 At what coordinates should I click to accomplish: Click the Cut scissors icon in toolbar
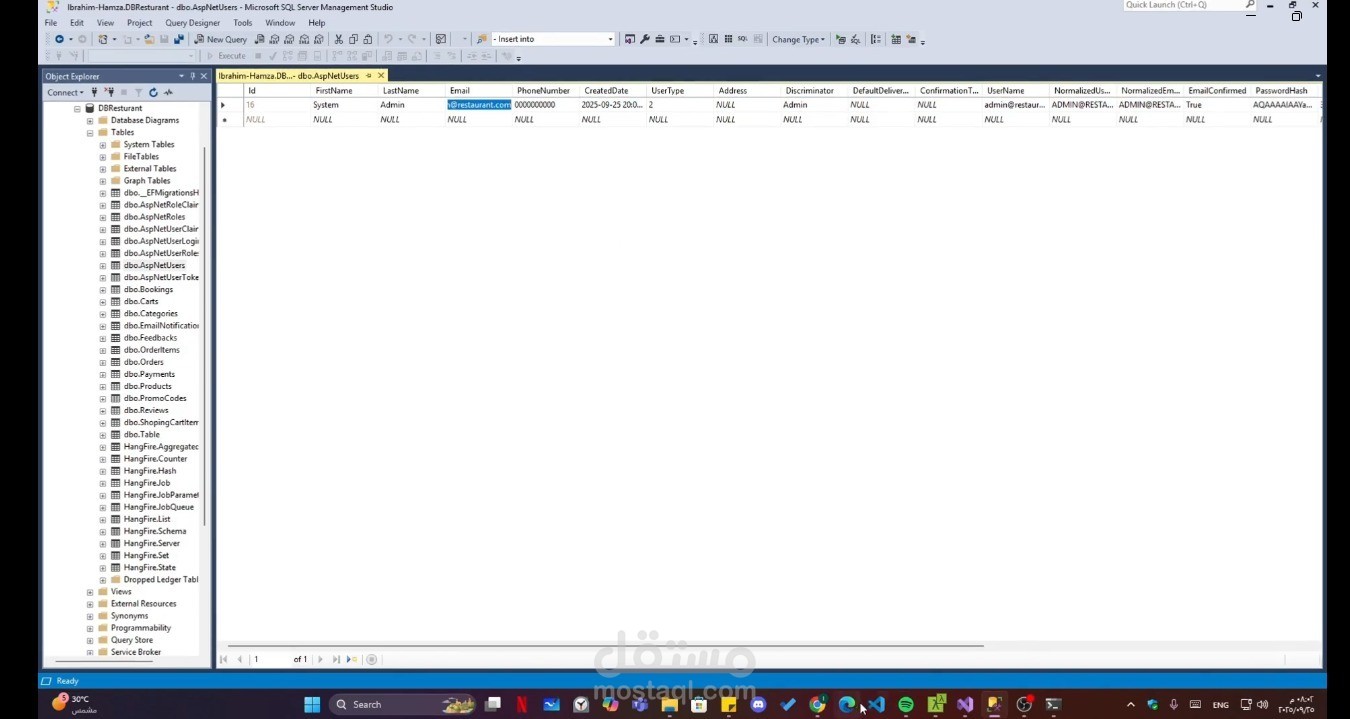click(339, 39)
